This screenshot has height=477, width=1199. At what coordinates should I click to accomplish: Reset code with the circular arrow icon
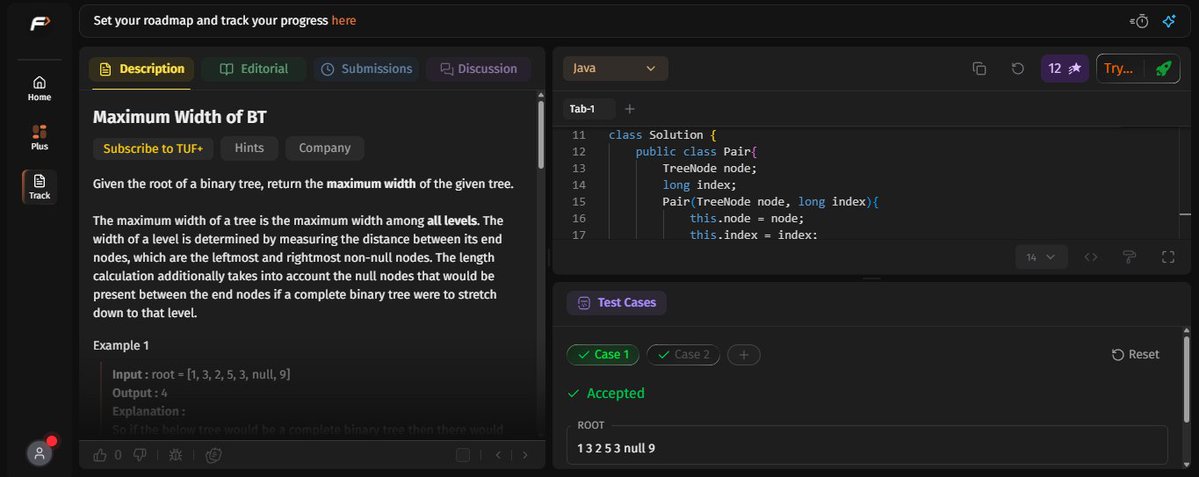[1017, 68]
